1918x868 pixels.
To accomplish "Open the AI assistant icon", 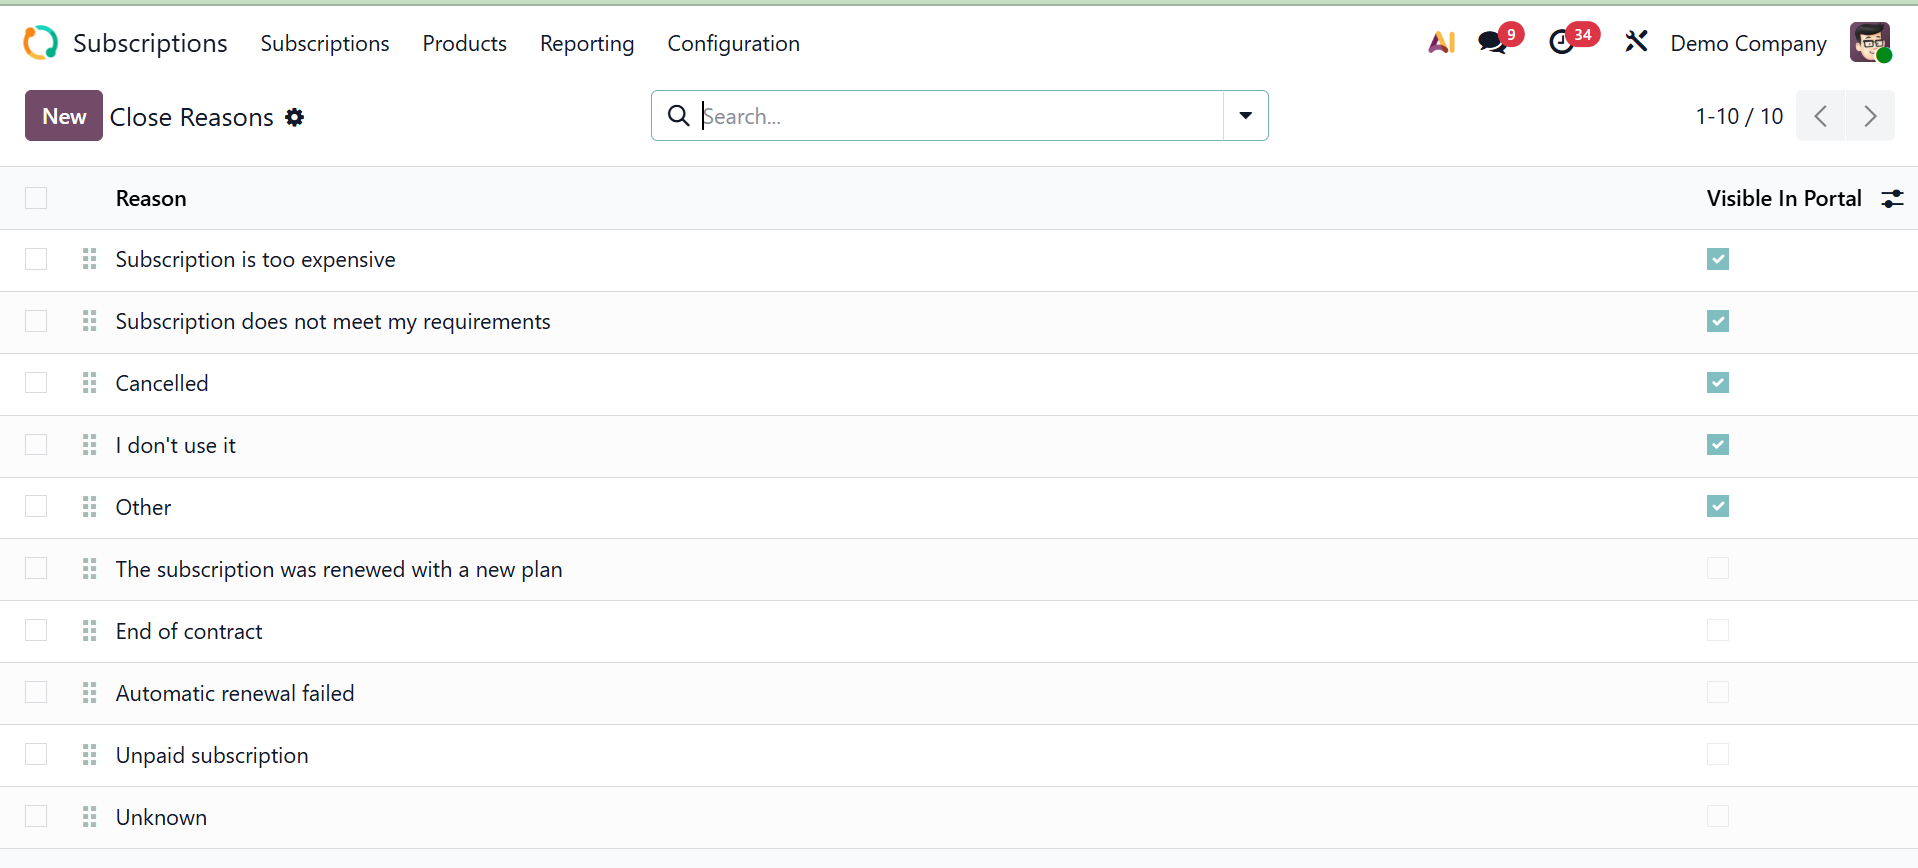I will [1441, 43].
